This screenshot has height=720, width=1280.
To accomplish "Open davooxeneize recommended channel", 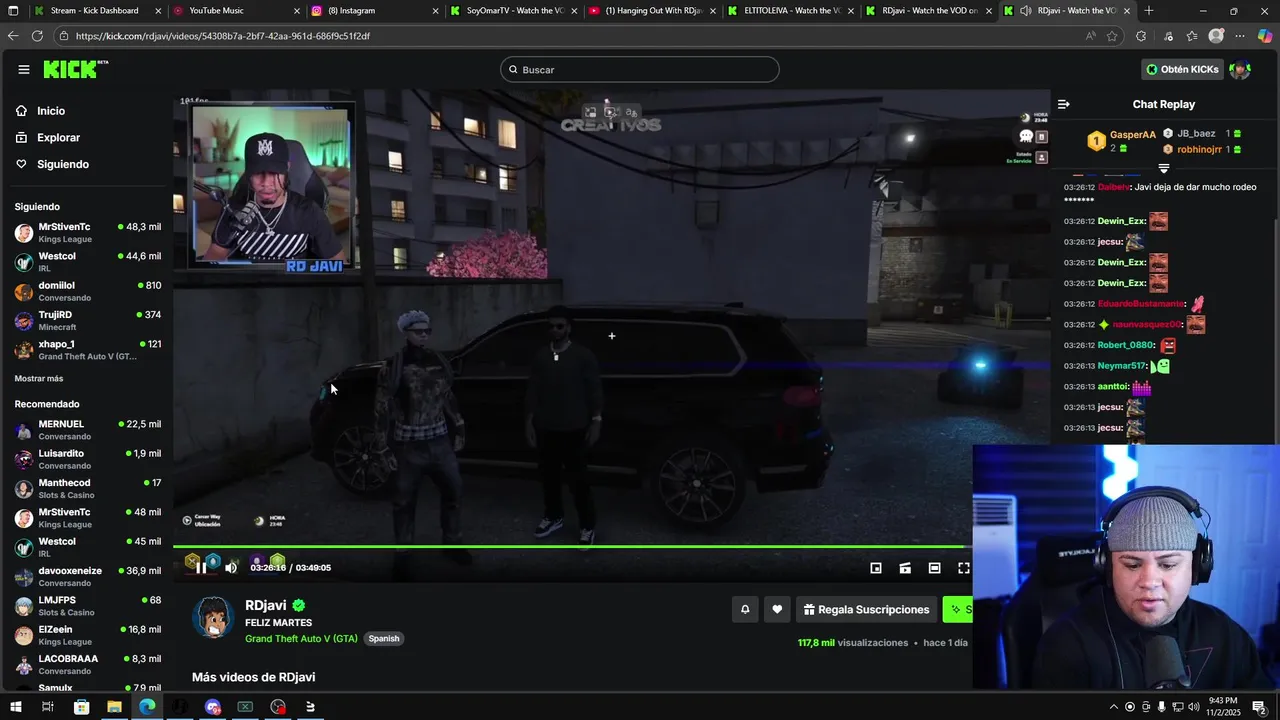I will (88, 576).
